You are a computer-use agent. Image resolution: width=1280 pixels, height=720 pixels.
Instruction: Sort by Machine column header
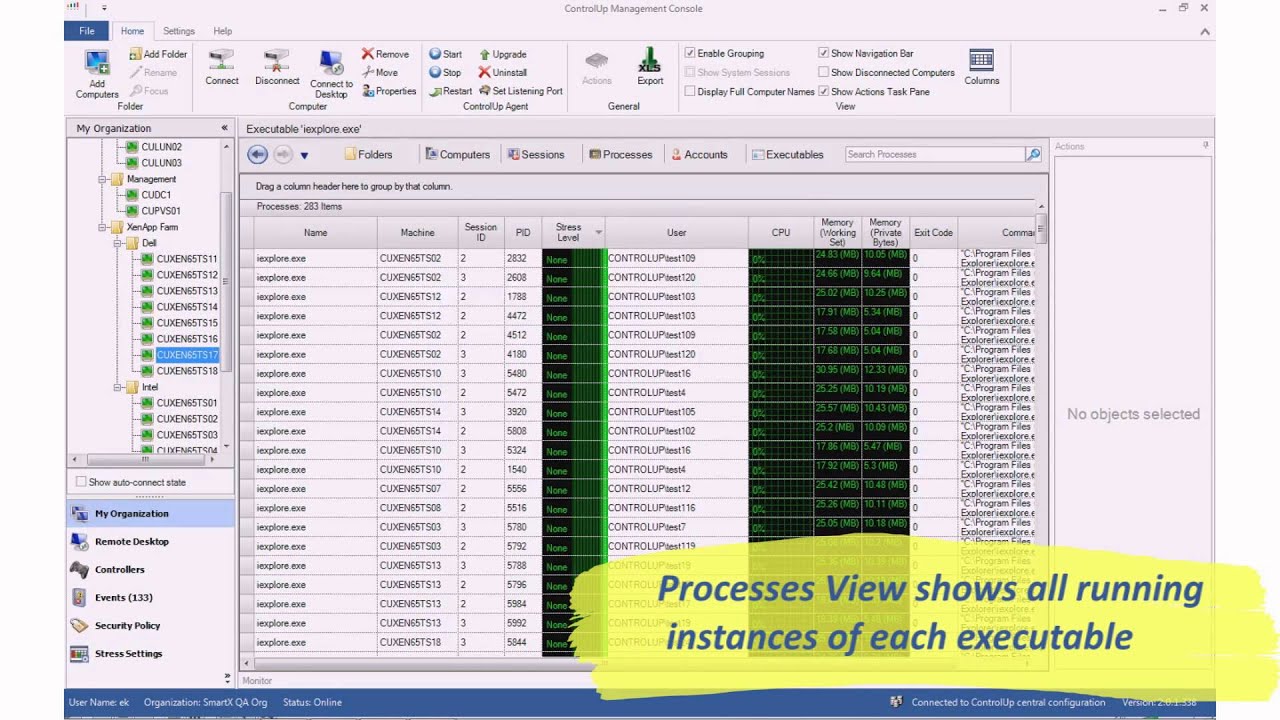pyautogui.click(x=417, y=232)
